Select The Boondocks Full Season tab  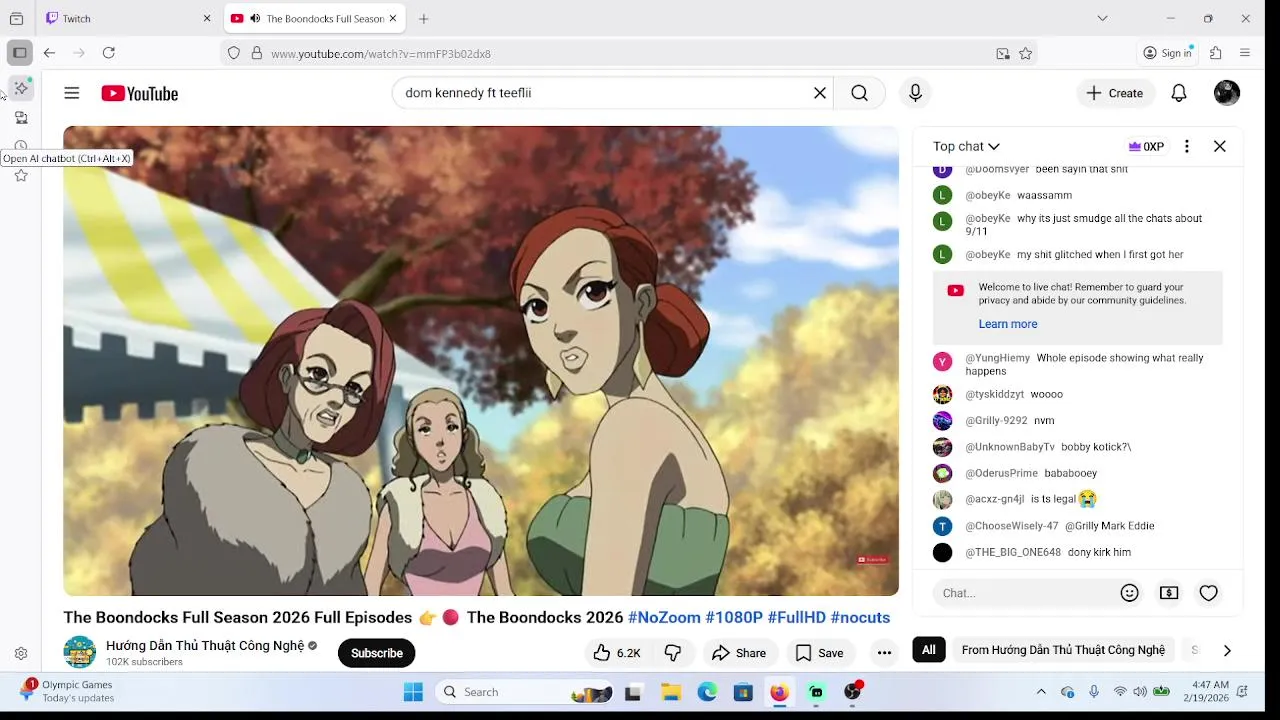coord(315,18)
